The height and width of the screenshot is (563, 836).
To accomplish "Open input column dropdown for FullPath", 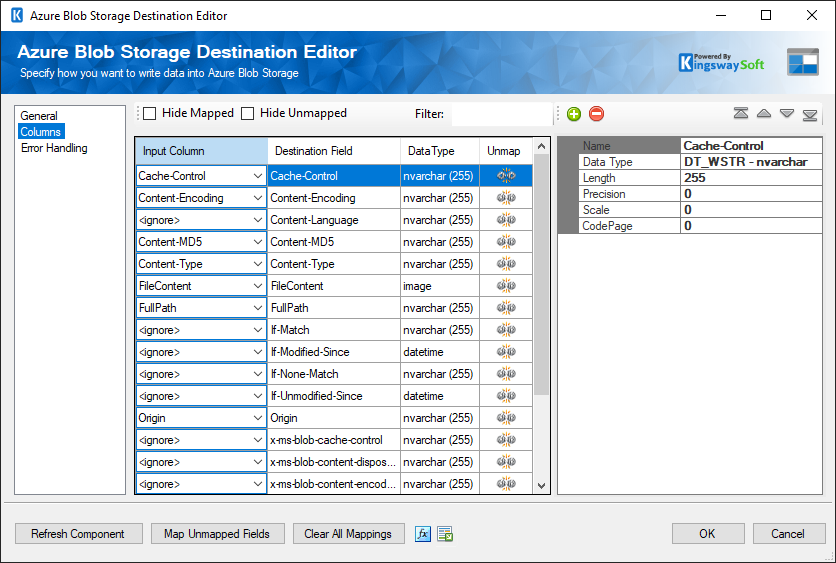I will click(258, 308).
